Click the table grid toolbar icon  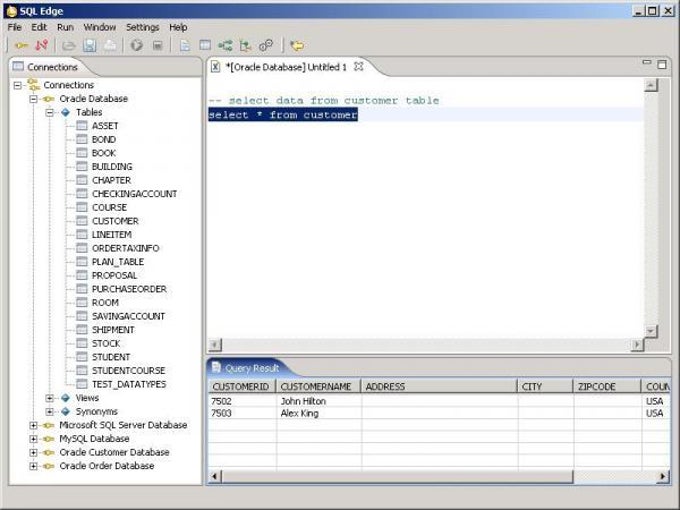(205, 45)
